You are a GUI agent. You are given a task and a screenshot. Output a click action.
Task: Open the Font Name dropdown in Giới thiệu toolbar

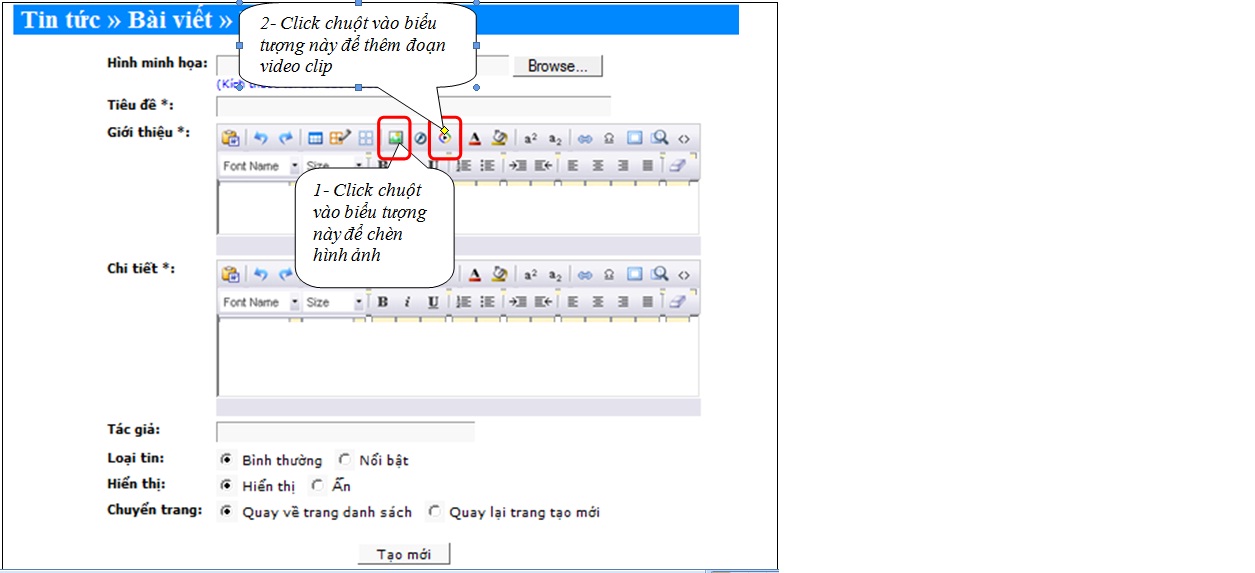pyautogui.click(x=260, y=166)
